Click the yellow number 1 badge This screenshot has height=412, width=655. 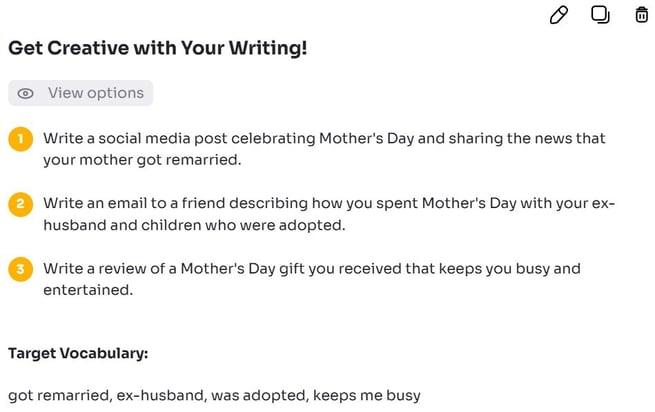[x=20, y=139]
